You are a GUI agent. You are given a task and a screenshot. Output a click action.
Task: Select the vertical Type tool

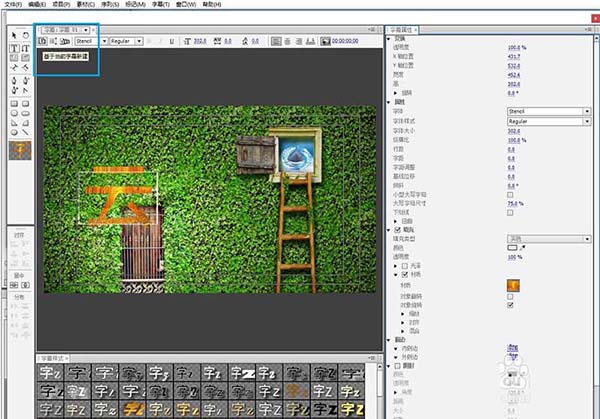pos(25,48)
